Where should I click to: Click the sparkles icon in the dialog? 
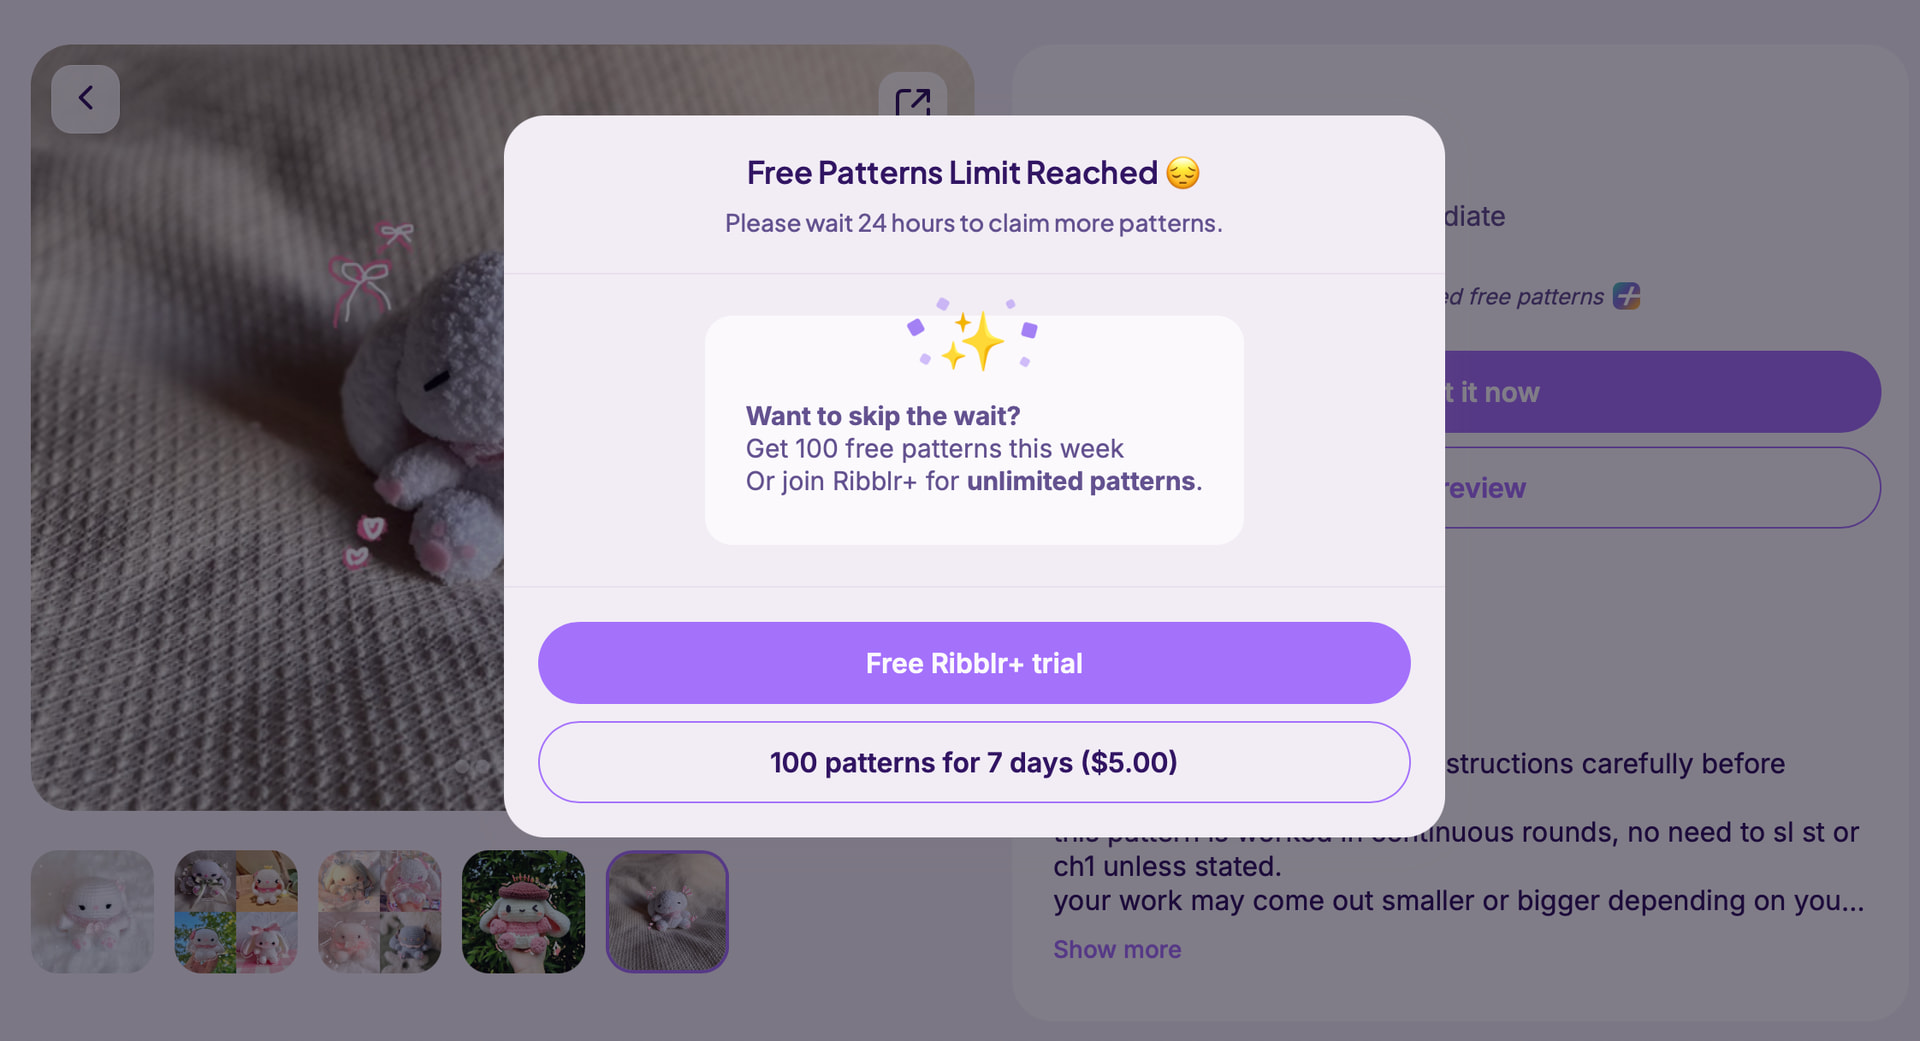tap(973, 340)
